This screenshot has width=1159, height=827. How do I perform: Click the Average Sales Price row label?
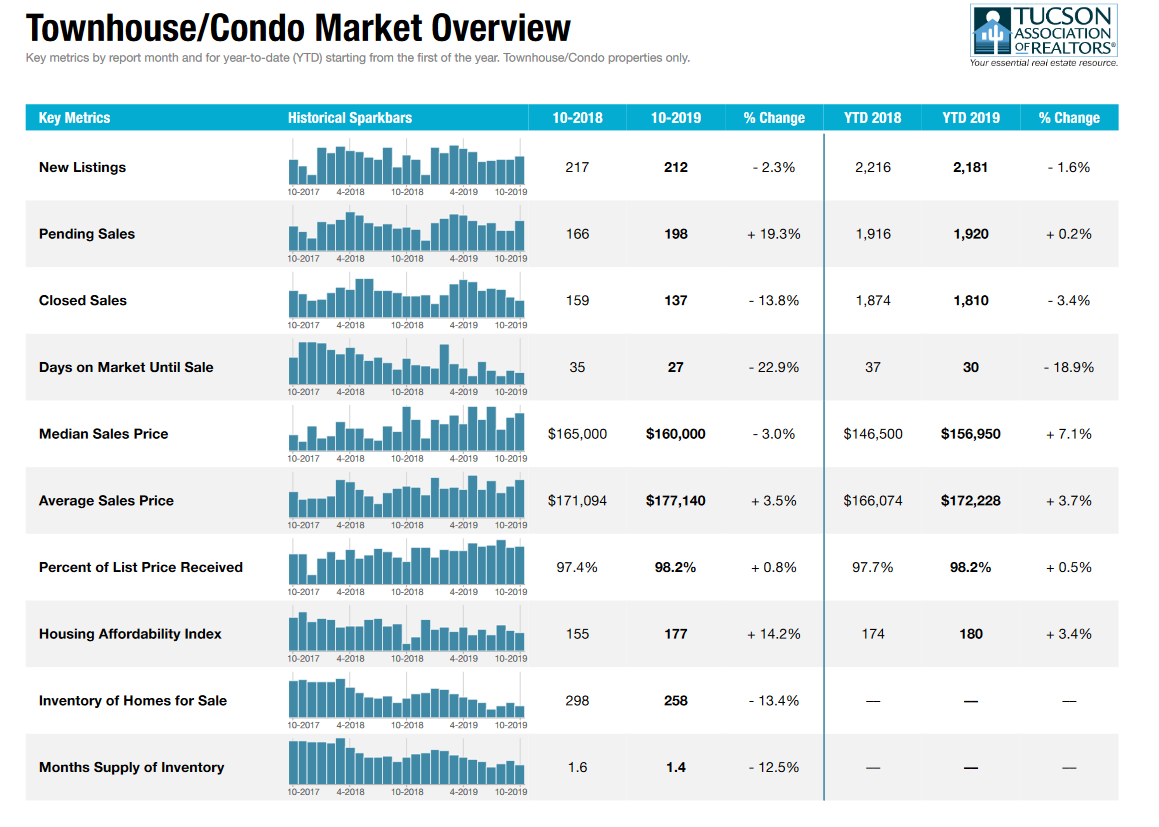pos(106,501)
